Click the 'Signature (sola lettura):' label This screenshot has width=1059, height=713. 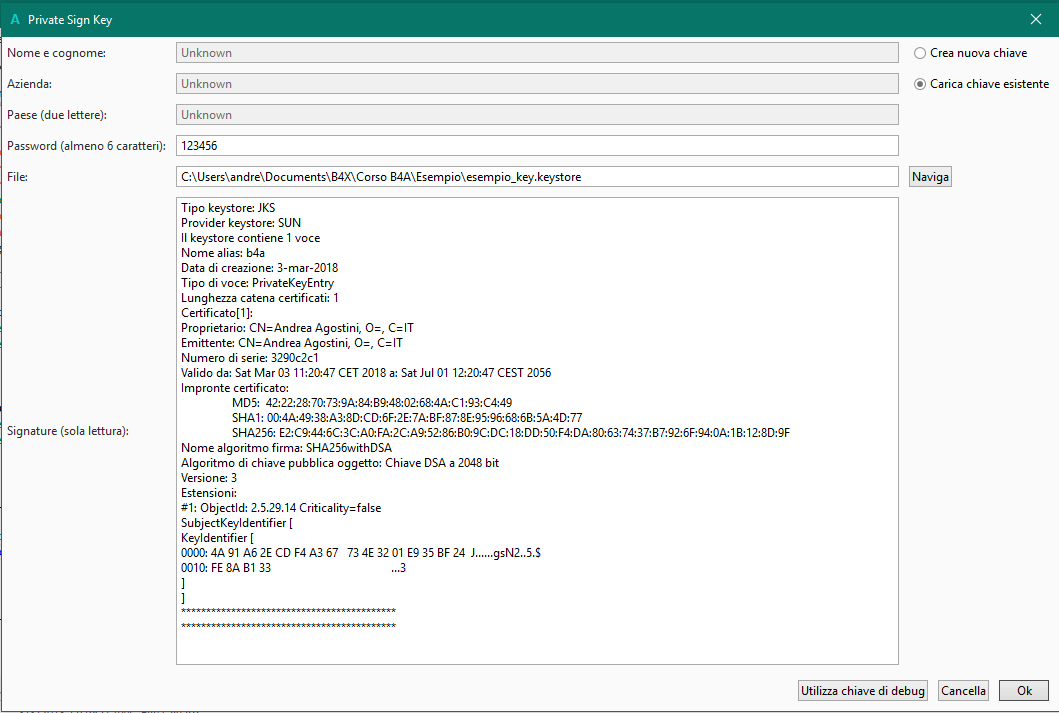coord(68,431)
